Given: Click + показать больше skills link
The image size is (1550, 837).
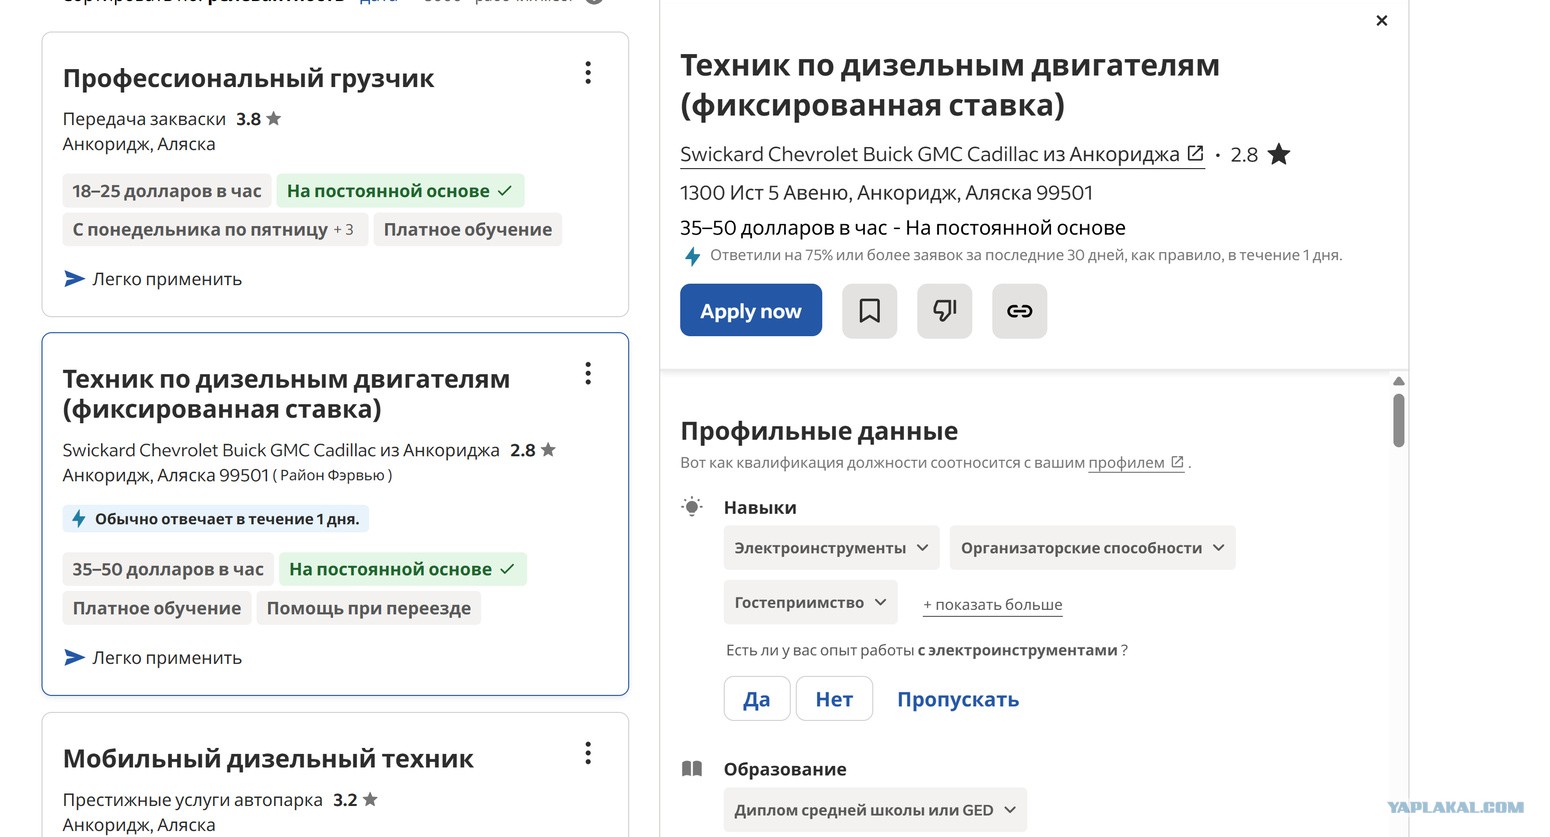Looking at the screenshot, I should tap(993, 605).
